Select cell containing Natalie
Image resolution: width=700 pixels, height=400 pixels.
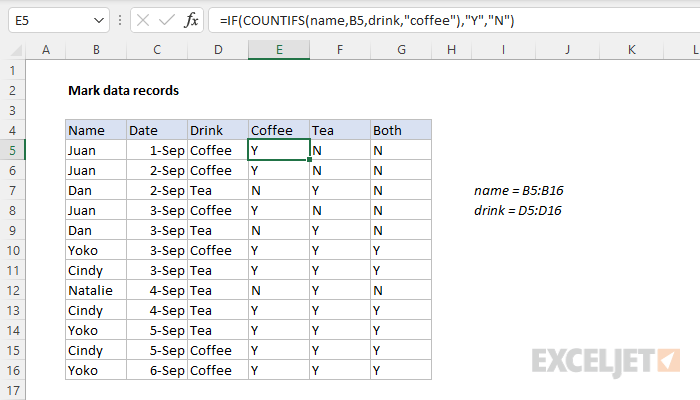tap(96, 290)
